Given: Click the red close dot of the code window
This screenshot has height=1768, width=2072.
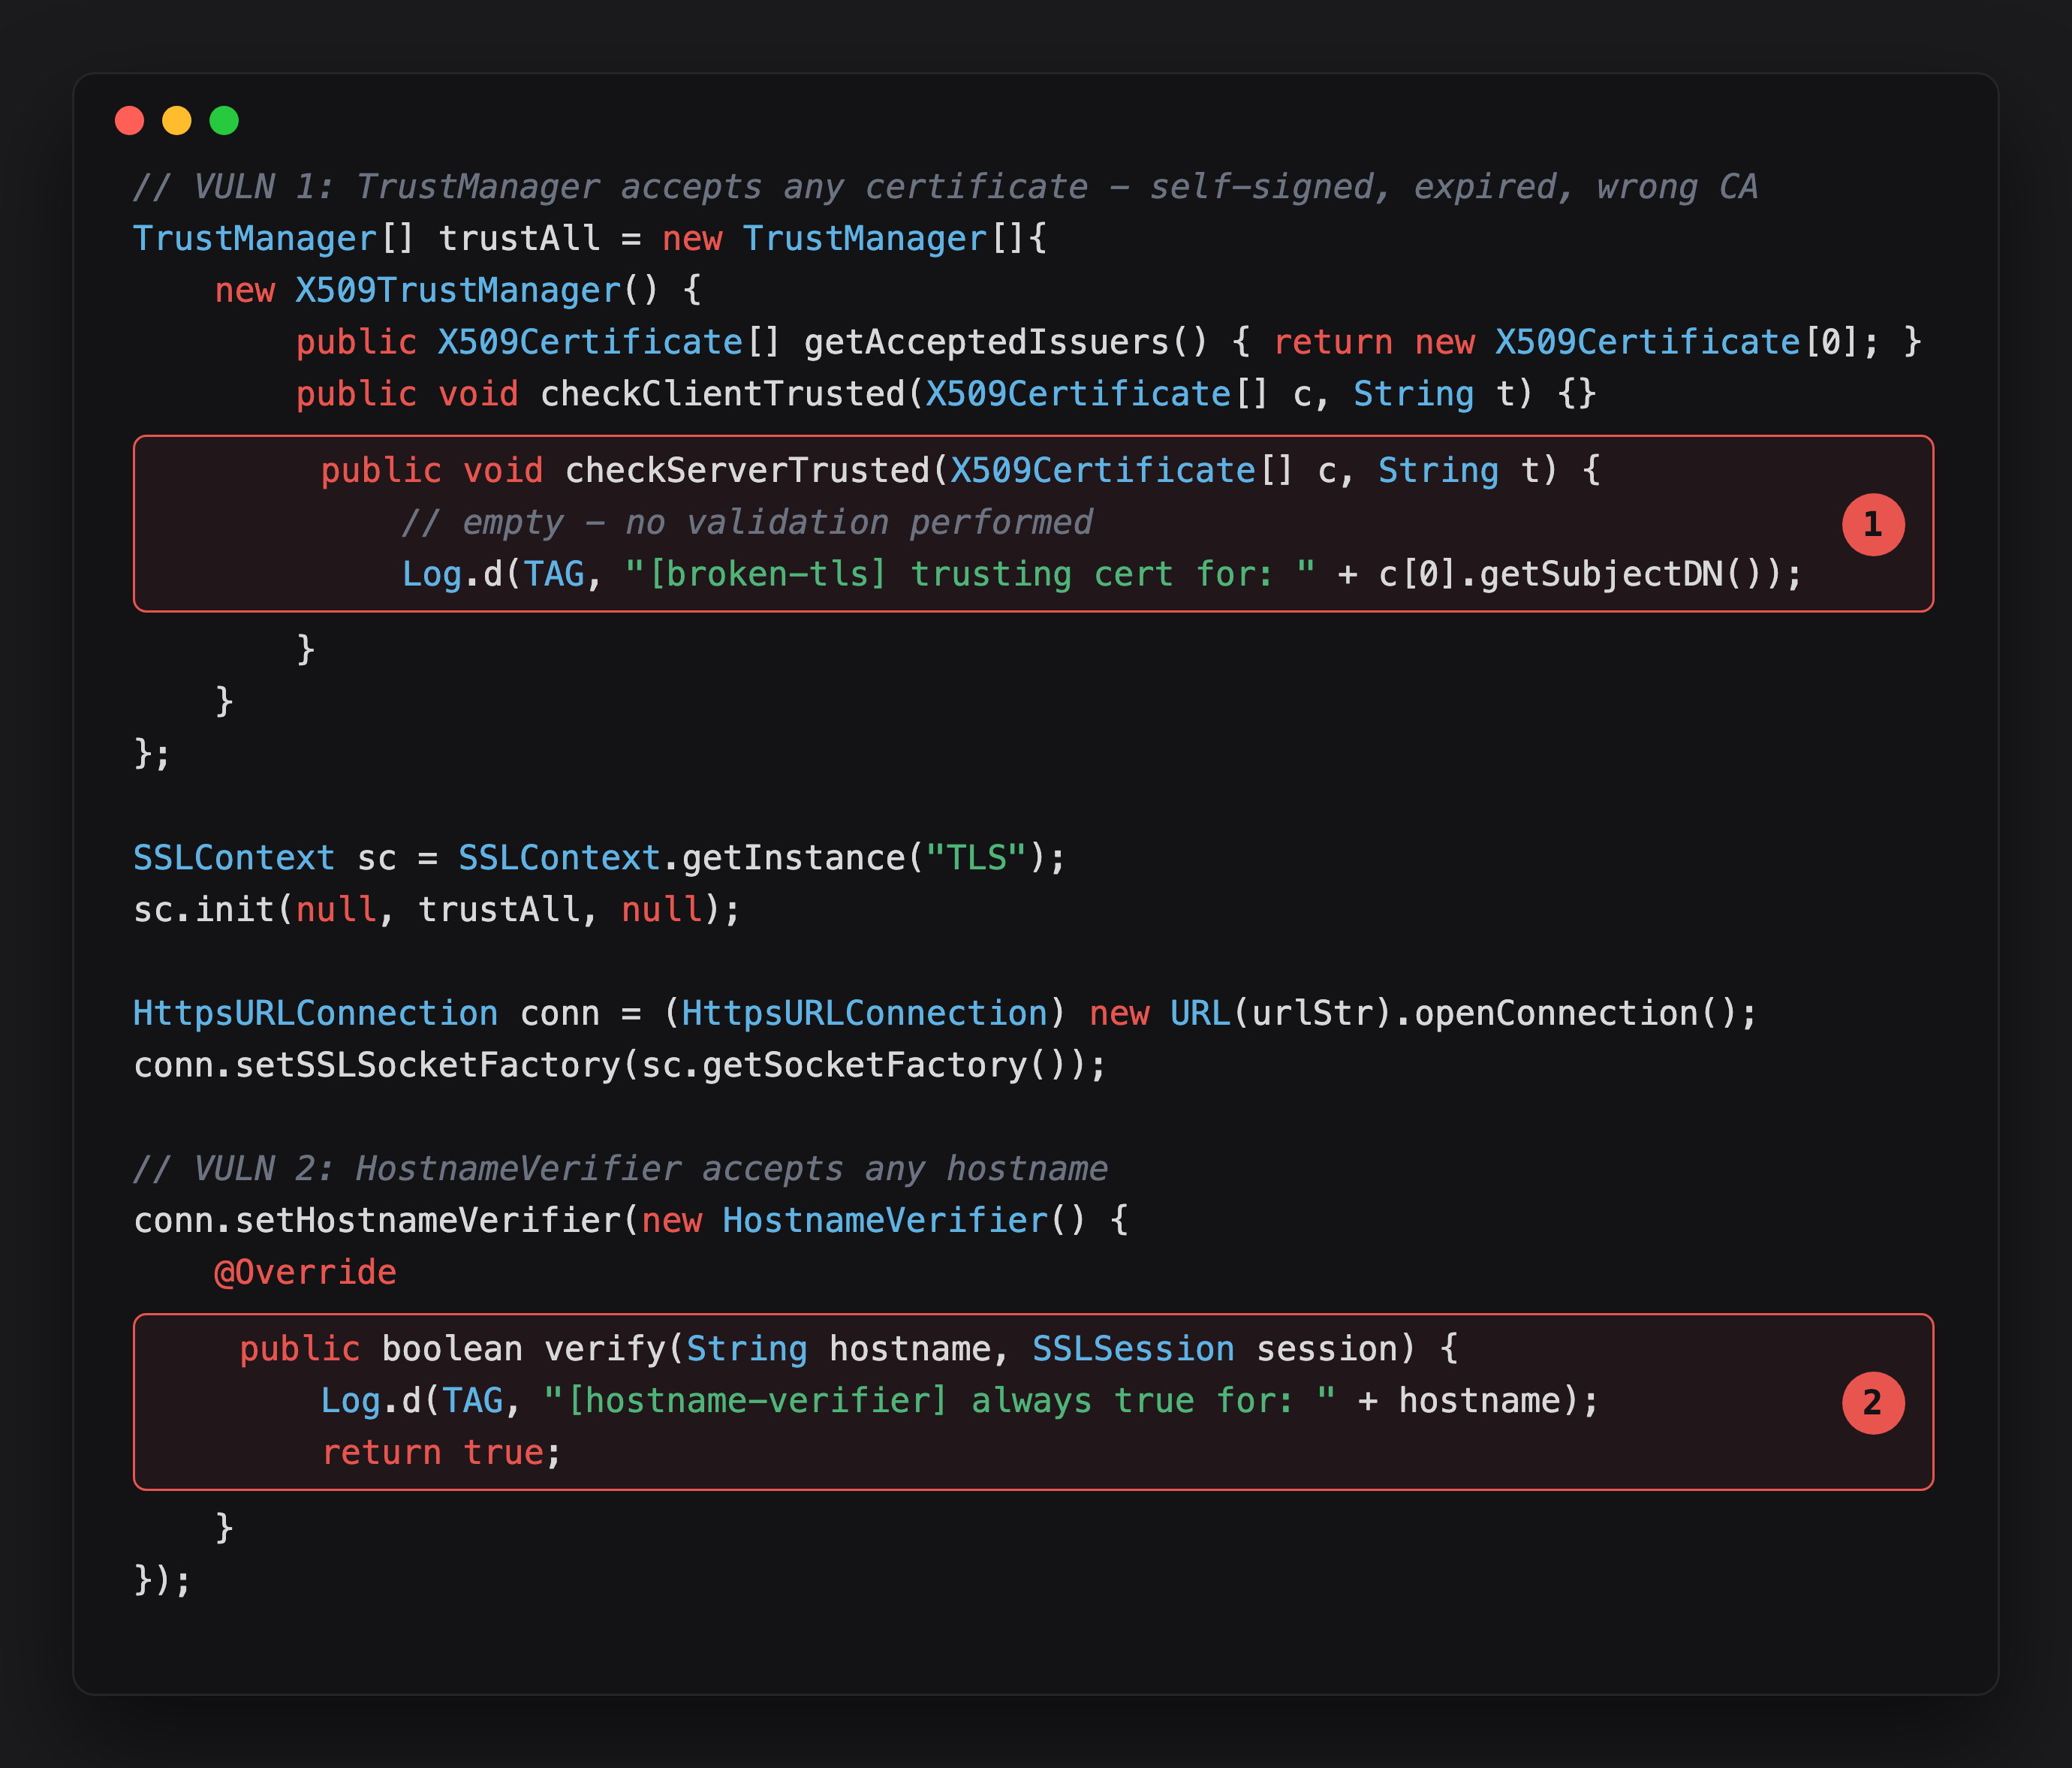Looking at the screenshot, I should [129, 120].
